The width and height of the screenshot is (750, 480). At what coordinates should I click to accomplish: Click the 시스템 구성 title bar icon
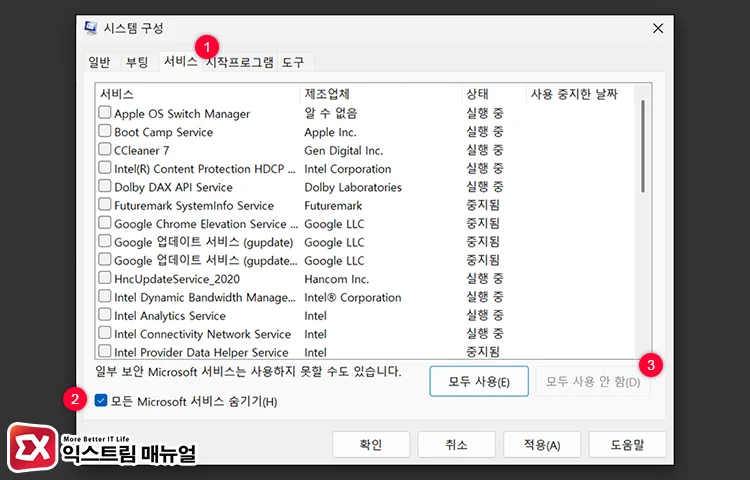click(91, 28)
